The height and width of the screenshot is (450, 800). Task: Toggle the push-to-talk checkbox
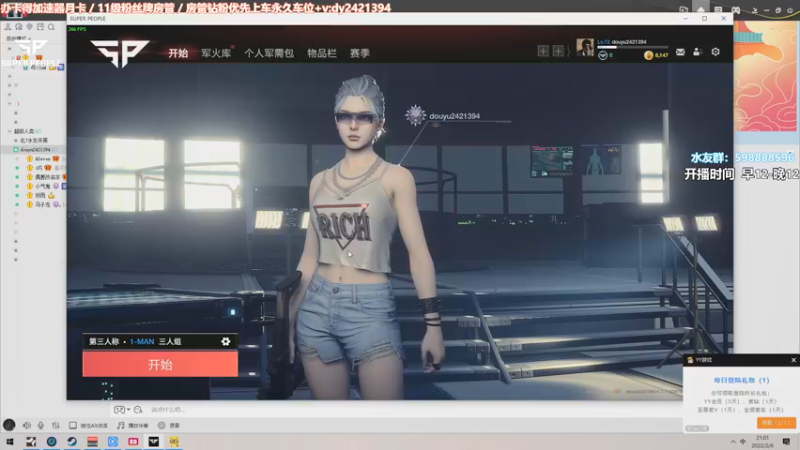point(73,425)
